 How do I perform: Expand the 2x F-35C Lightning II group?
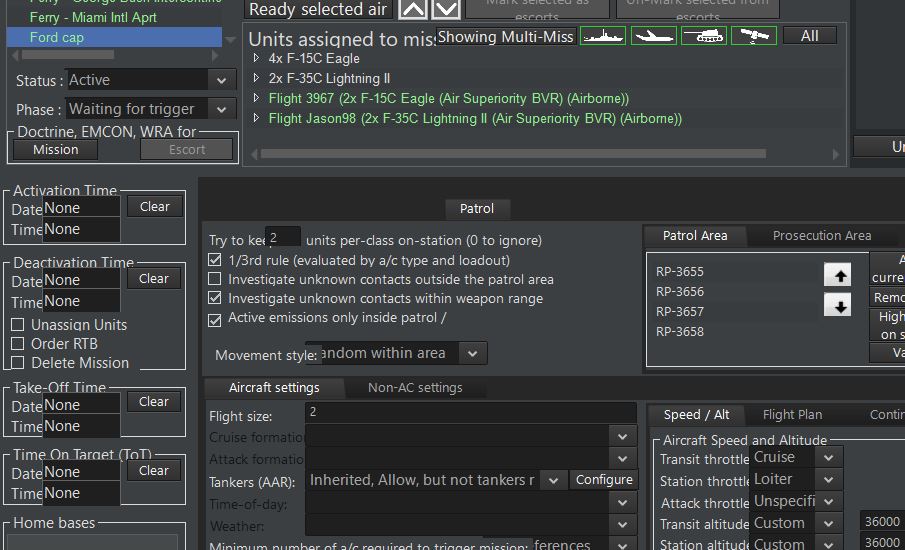256,77
